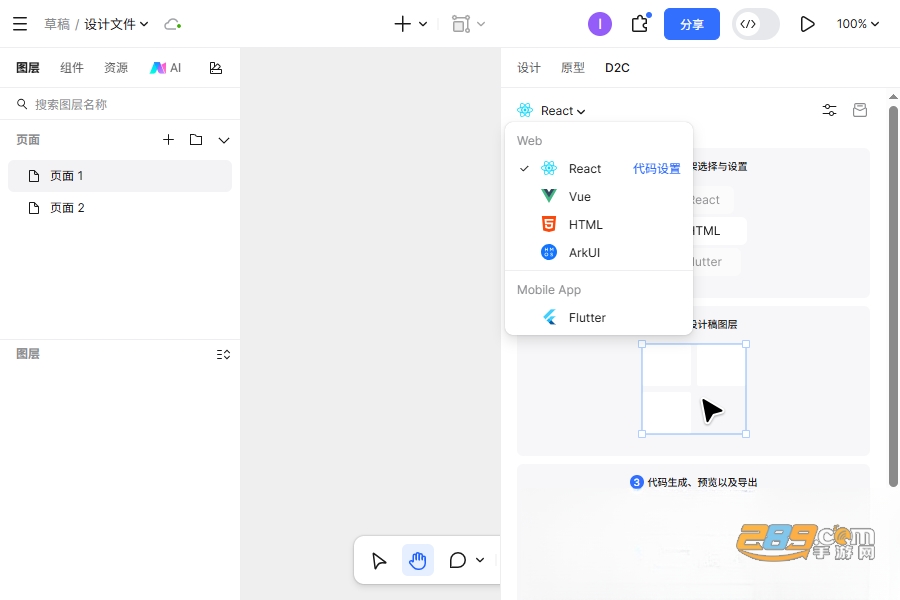Image resolution: width=900 pixels, height=600 pixels.
Task: Select the frame tool icon
Action: pyautogui.click(x=461, y=24)
